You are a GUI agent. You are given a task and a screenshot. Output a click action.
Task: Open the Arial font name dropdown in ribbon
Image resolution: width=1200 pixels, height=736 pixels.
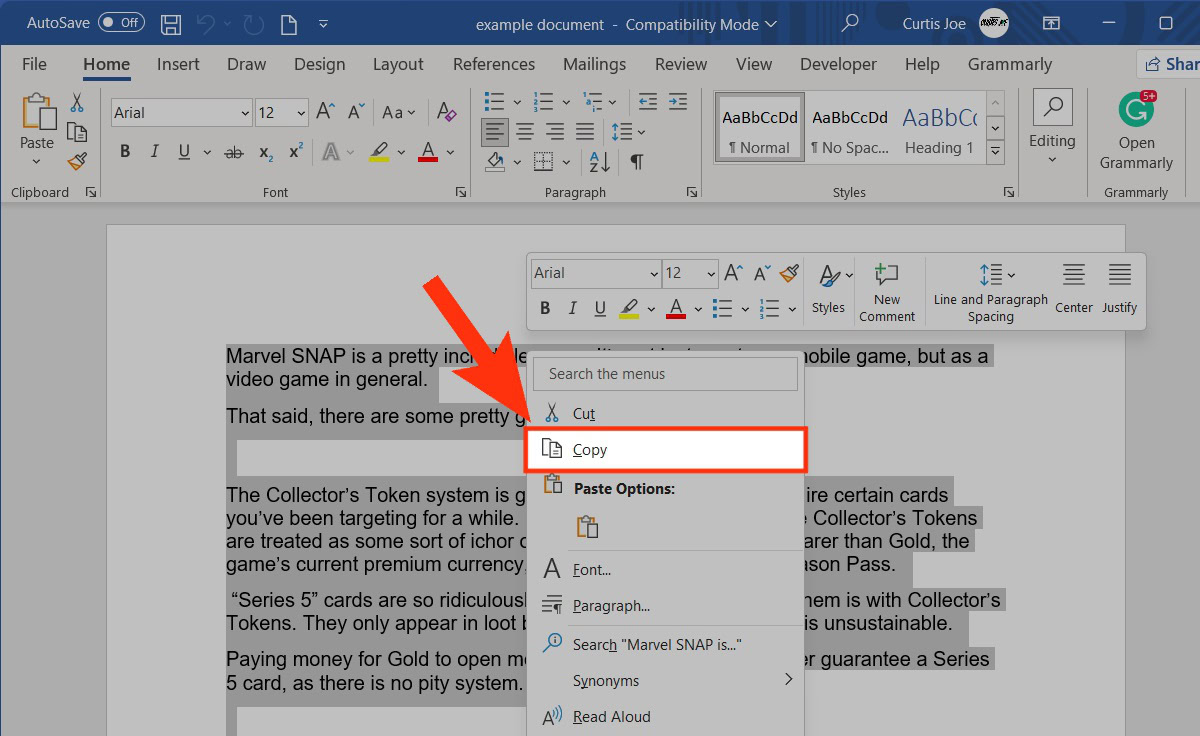click(245, 113)
